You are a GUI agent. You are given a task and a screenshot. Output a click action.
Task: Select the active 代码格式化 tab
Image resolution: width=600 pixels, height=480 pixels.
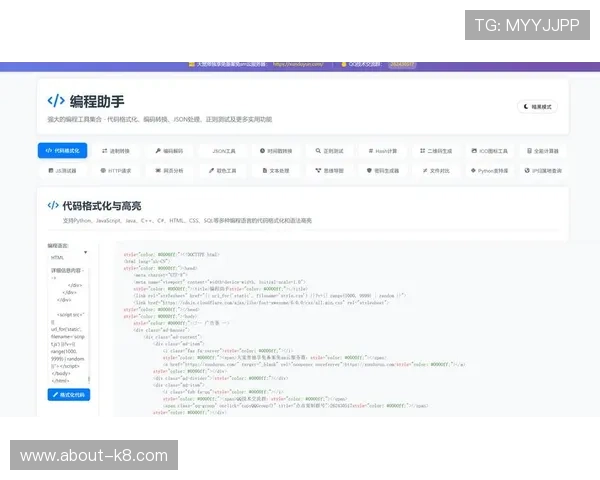click(62, 150)
